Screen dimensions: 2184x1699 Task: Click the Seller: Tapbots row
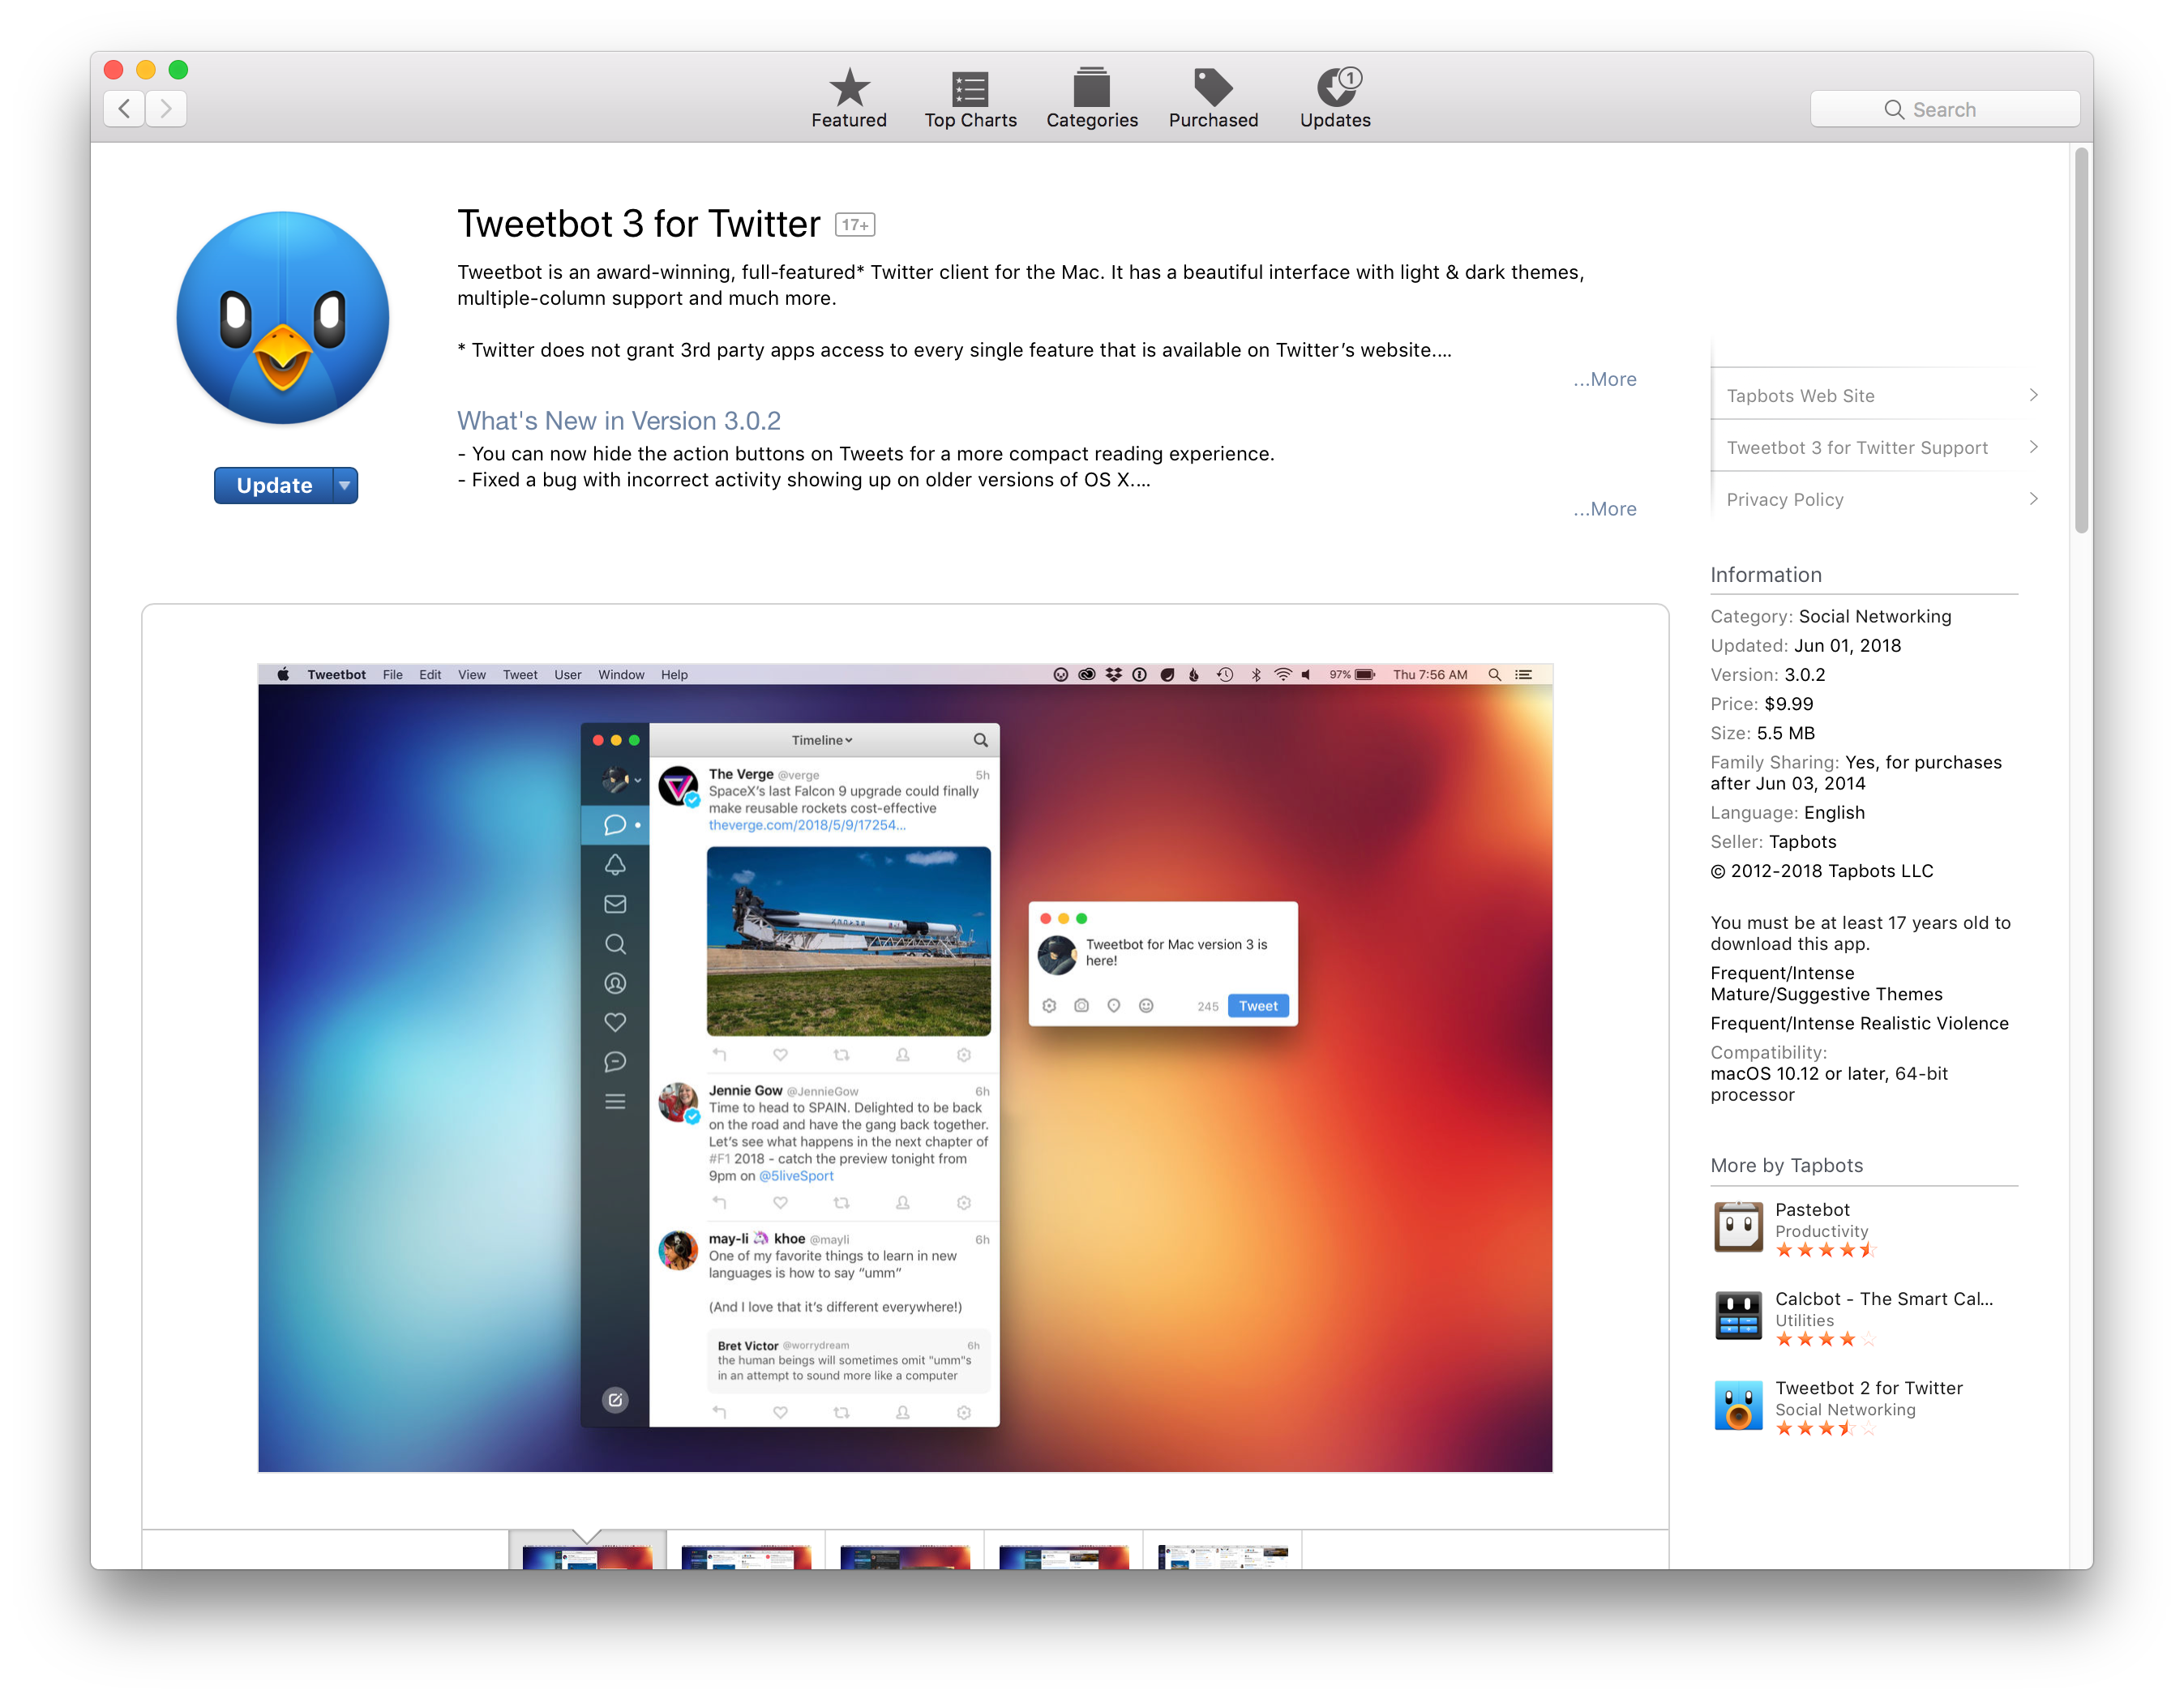coord(1773,841)
